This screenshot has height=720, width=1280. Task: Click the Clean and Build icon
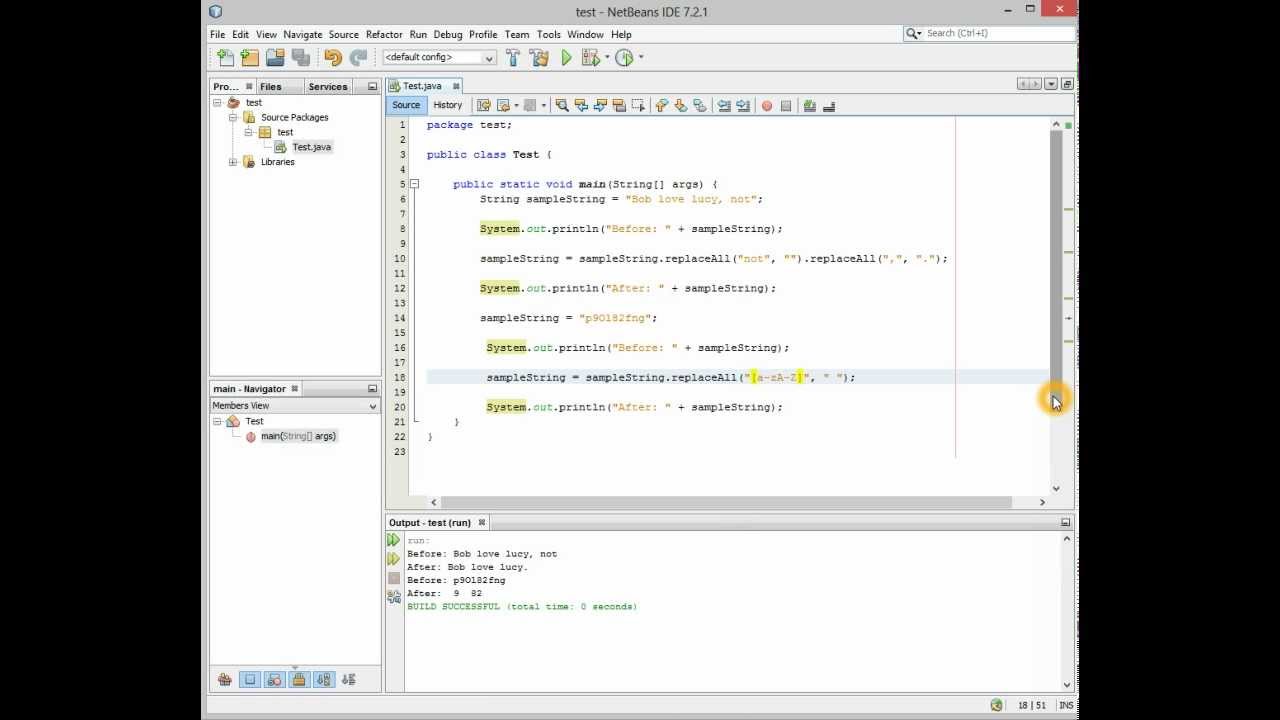coord(539,58)
